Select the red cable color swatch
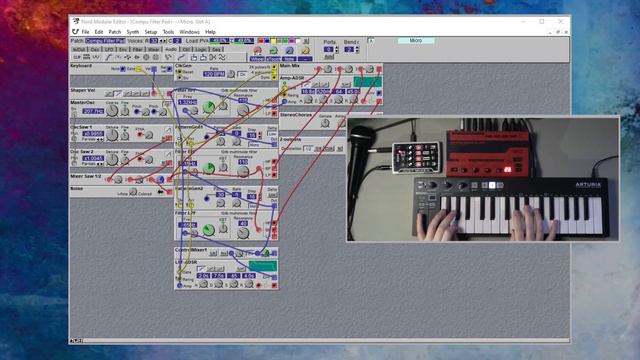This screenshot has height=360, width=640. tap(260, 41)
